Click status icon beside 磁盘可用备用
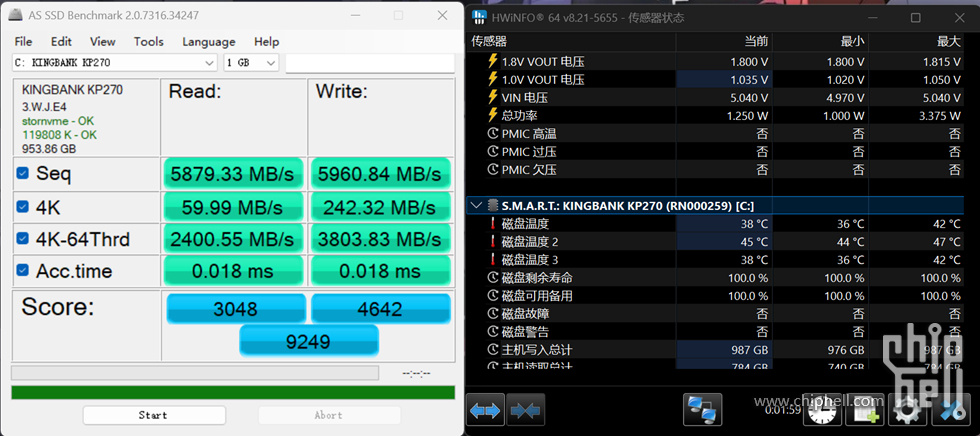 click(x=493, y=296)
